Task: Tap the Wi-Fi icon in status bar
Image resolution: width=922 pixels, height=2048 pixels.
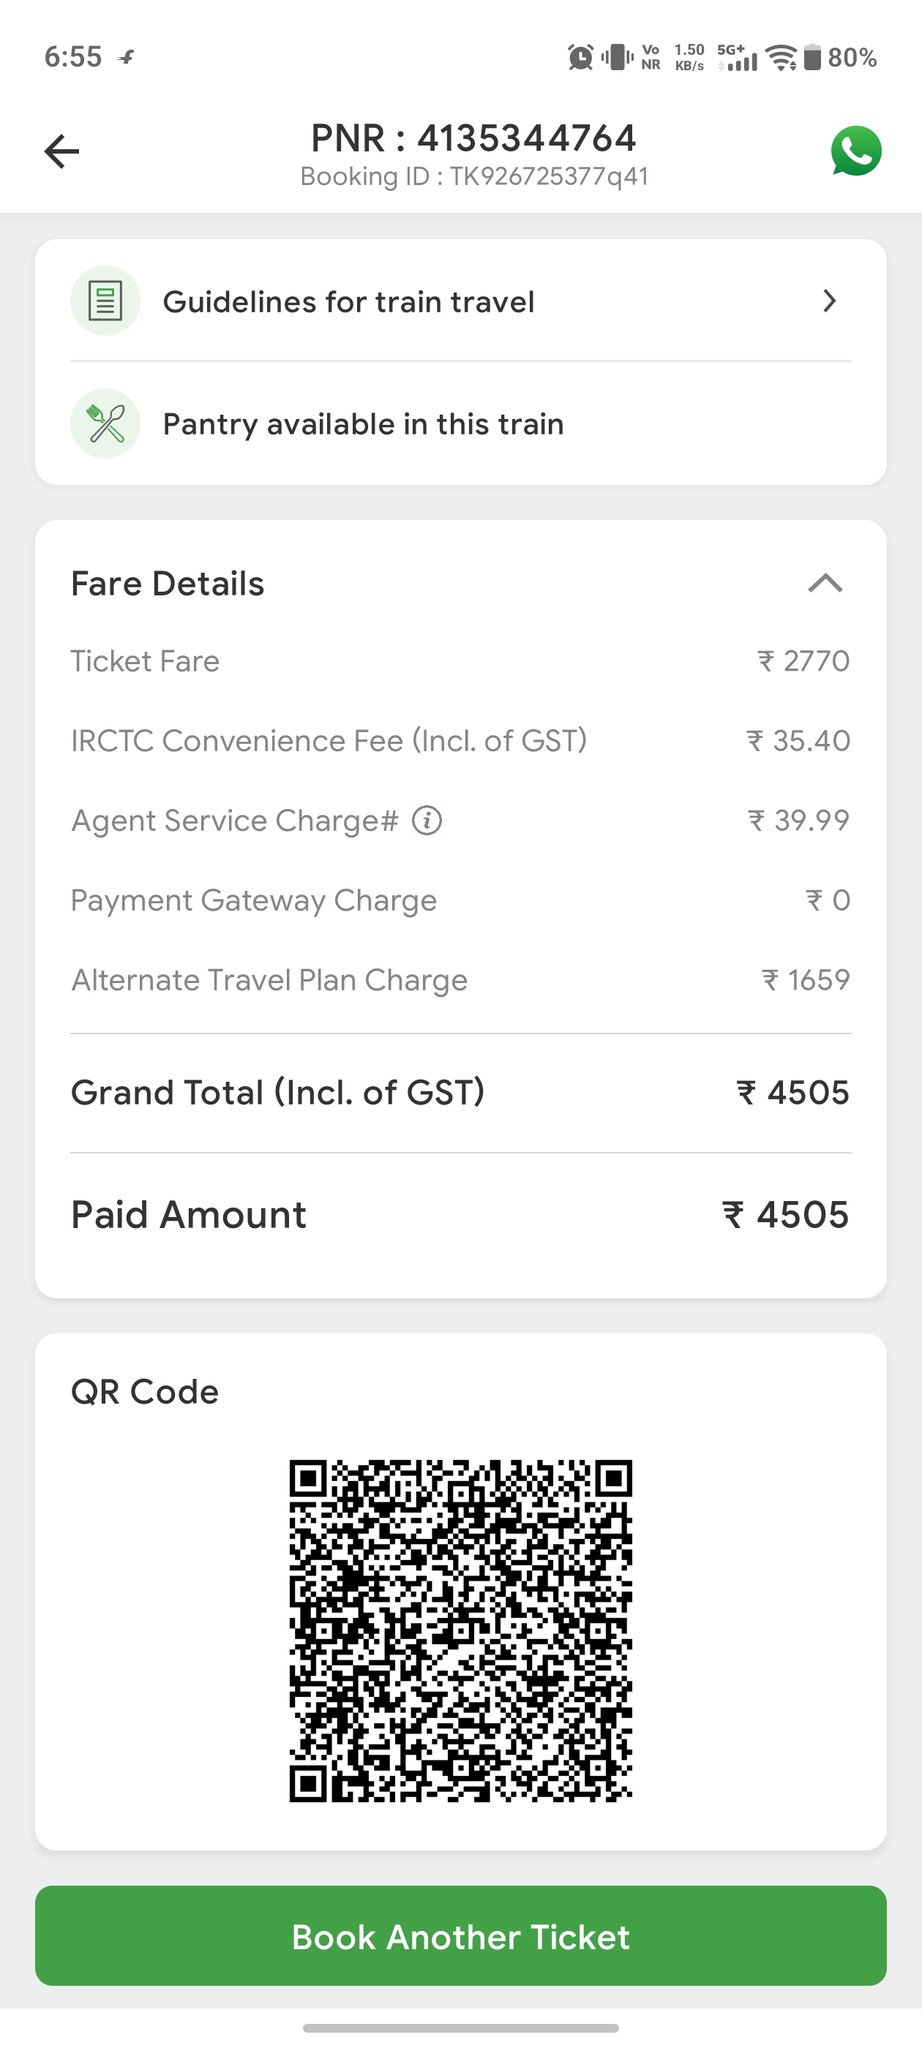Action: click(x=781, y=58)
